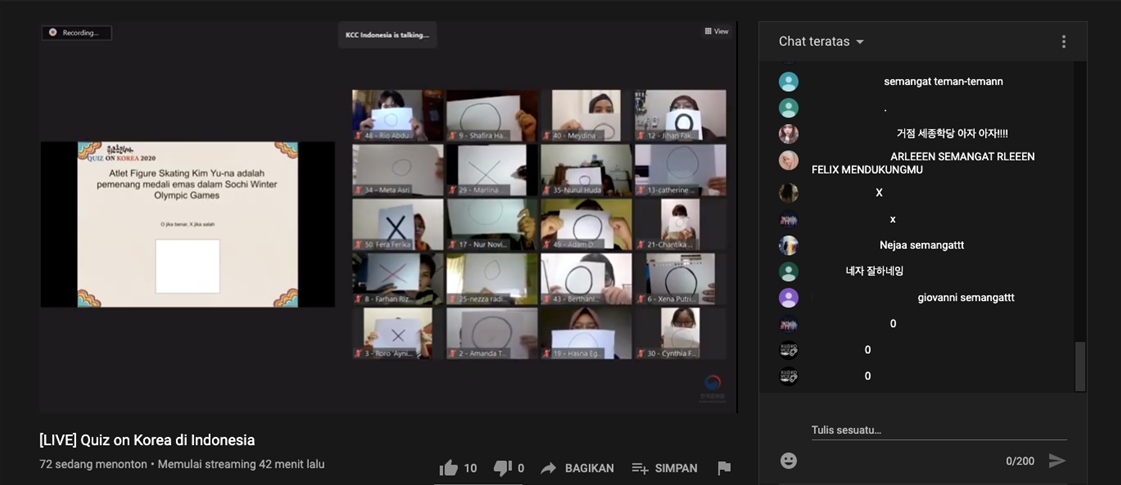Click participant tile 50 Tera Ferika

click(397, 224)
